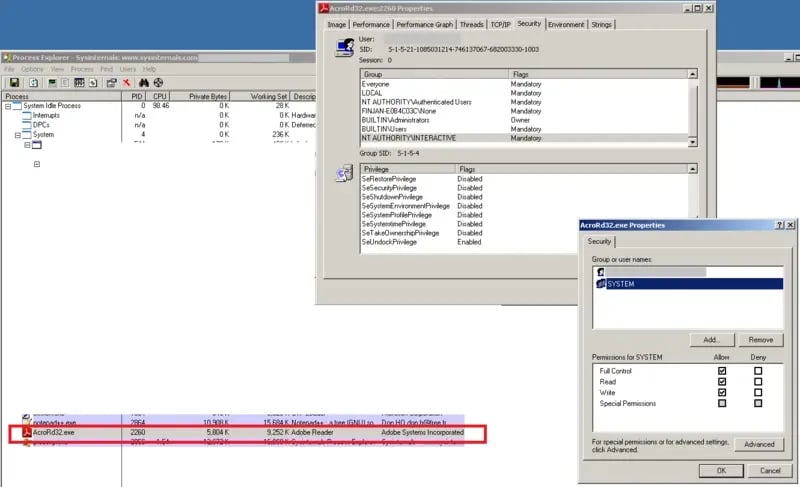Click the Save icon in Process Explorer toolbar
This screenshot has width=800, height=487.
14,82
